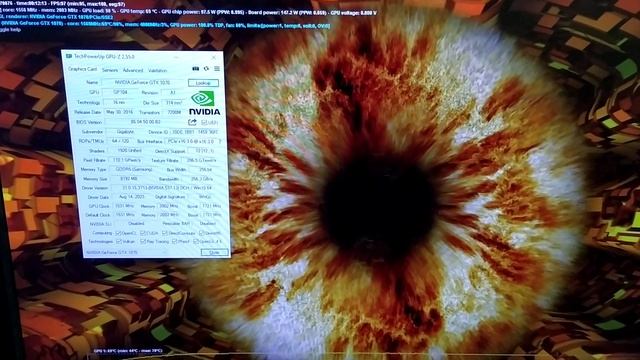Click the ROPs/TMUs value 64 / 120
The image size is (640, 360).
(120, 141)
